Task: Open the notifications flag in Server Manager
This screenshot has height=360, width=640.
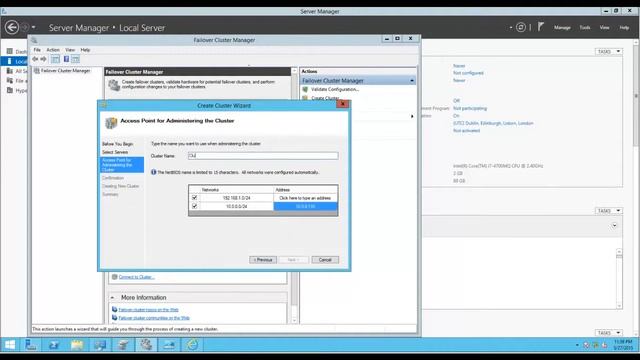Action: [x=541, y=27]
